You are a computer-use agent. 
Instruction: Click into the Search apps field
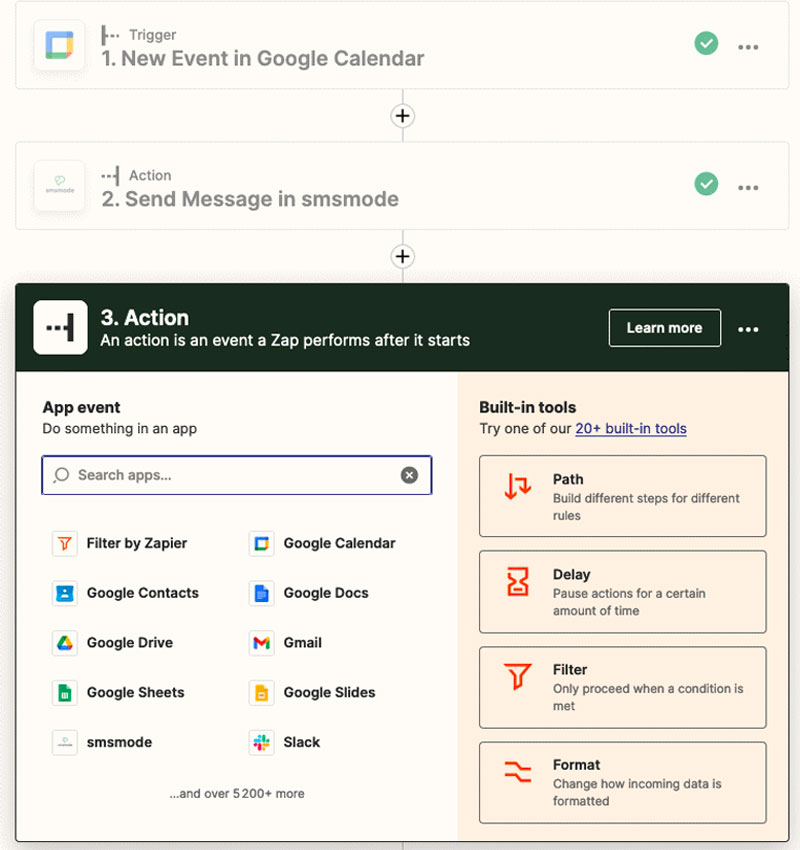pos(237,475)
